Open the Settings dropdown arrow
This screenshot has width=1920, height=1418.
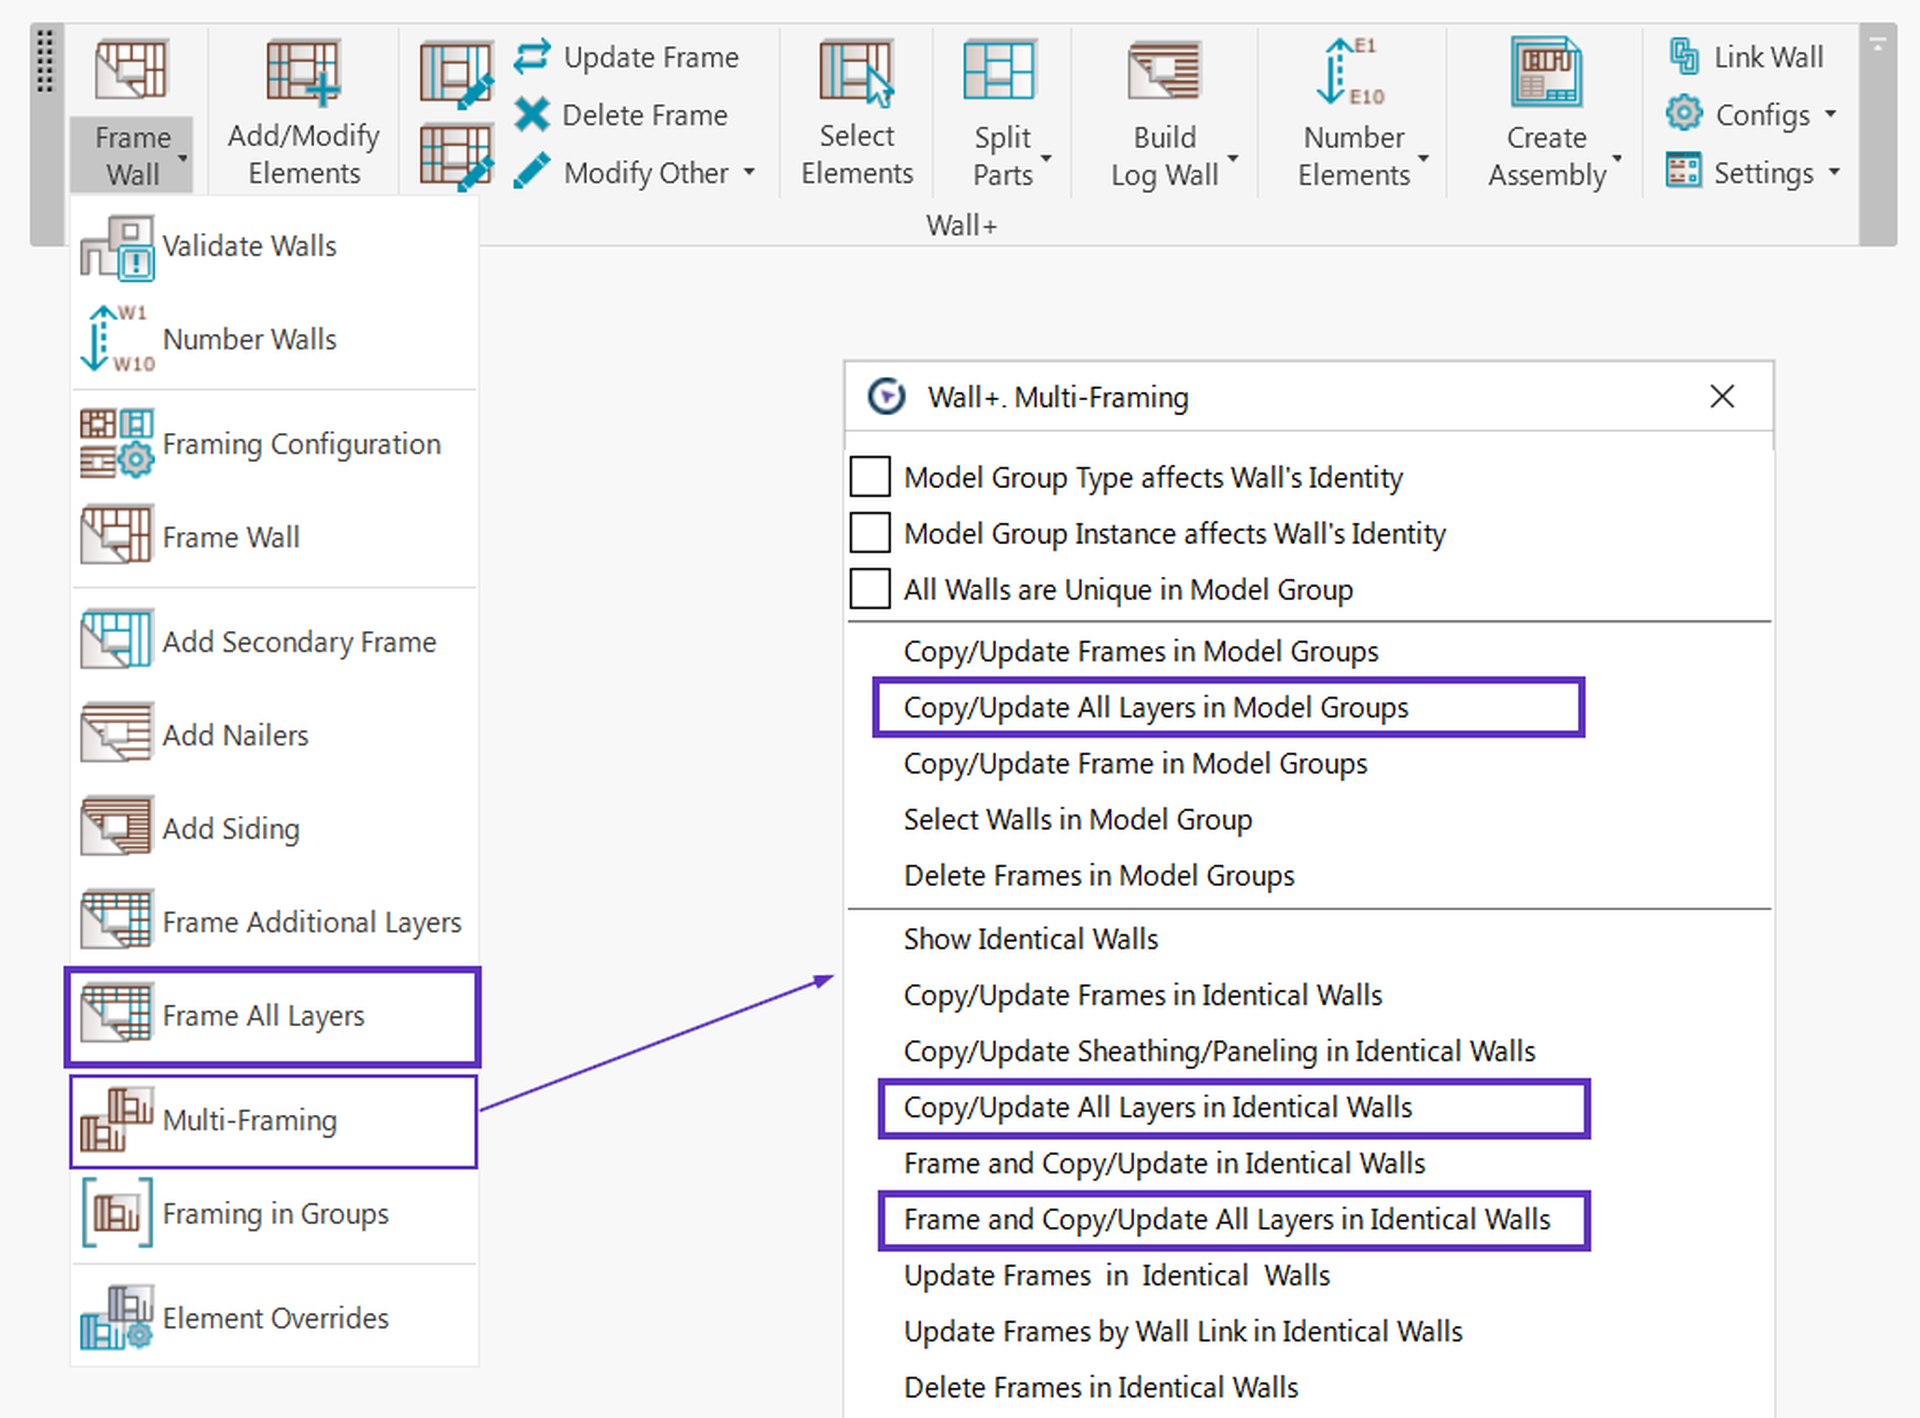pos(1834,172)
